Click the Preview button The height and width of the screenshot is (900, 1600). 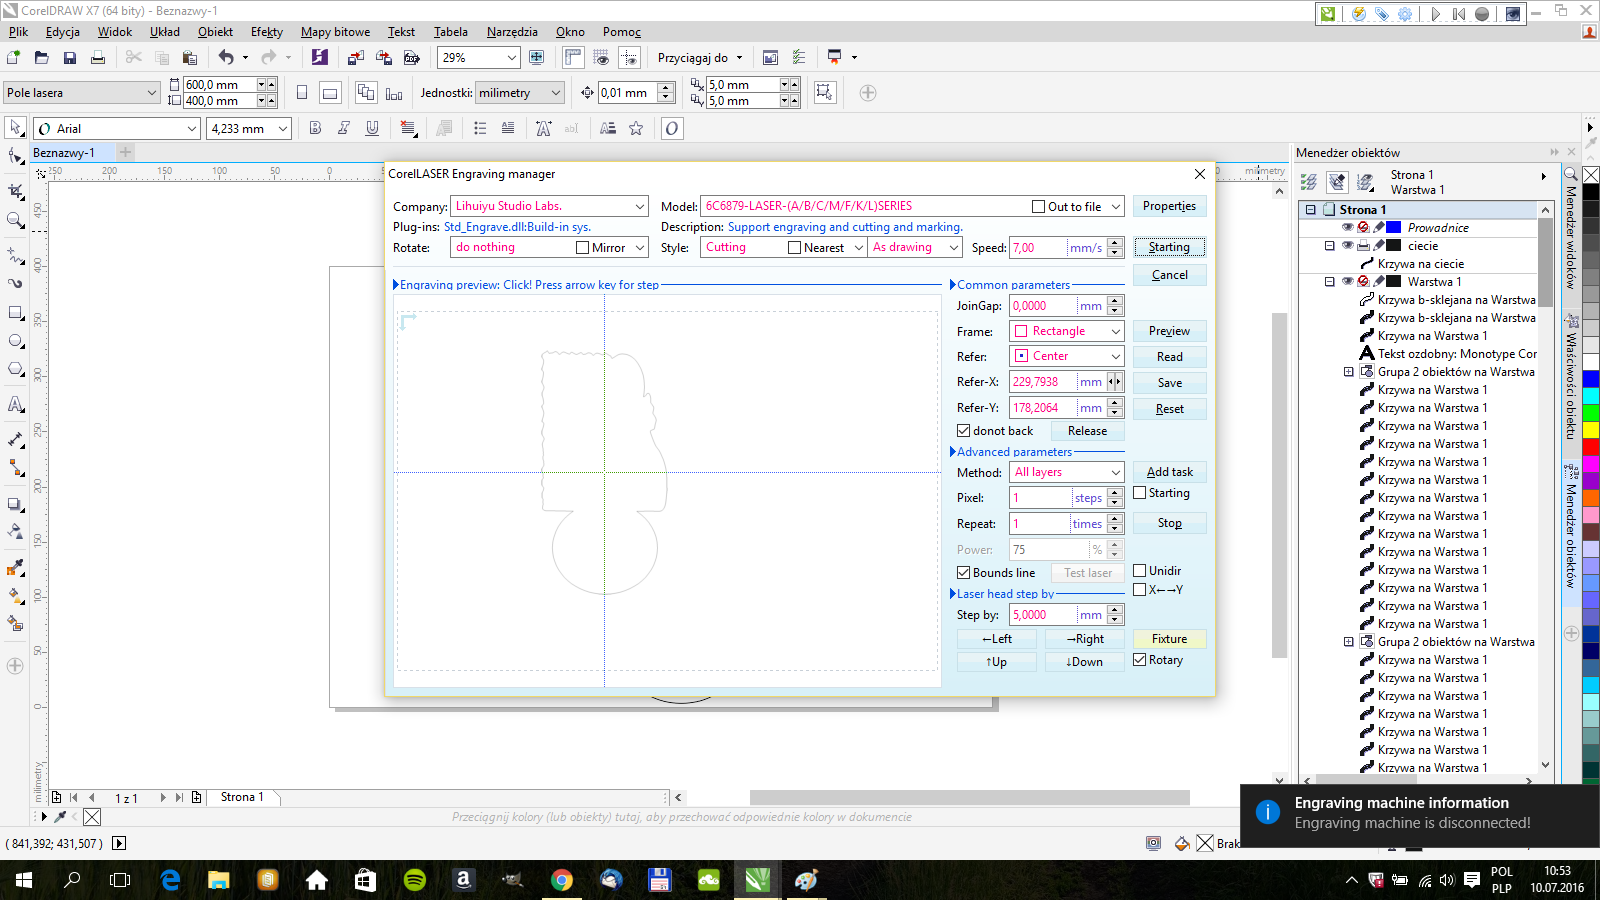(x=1169, y=331)
